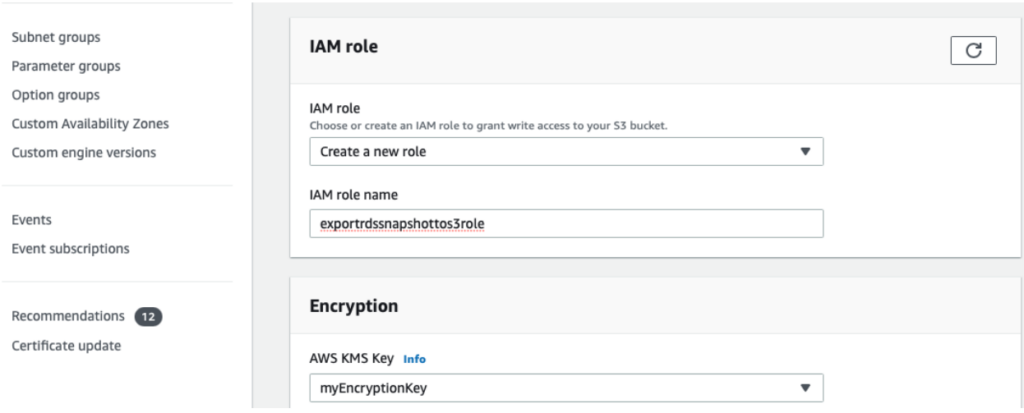The height and width of the screenshot is (413, 1024).
Task: Click the 12 badge beside Recommendations
Action: point(148,317)
